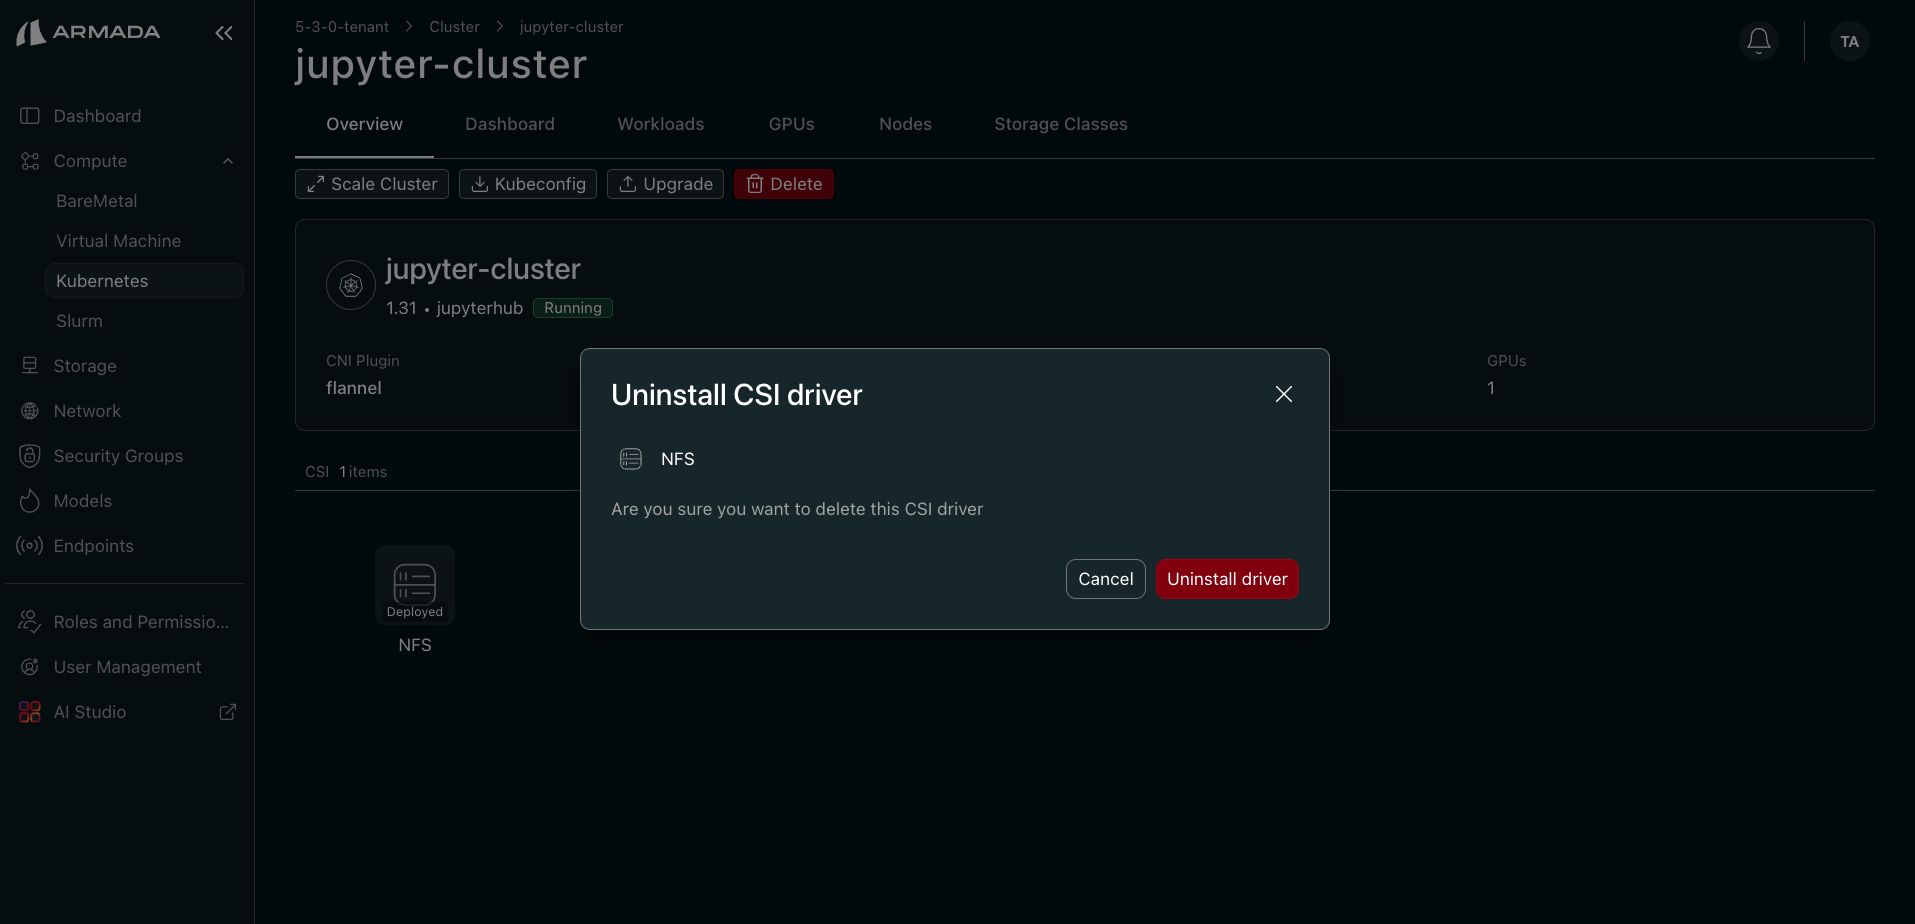Click the Kubernetes cluster logo beside jupyter-cluster
The width and height of the screenshot is (1915, 924).
point(350,285)
